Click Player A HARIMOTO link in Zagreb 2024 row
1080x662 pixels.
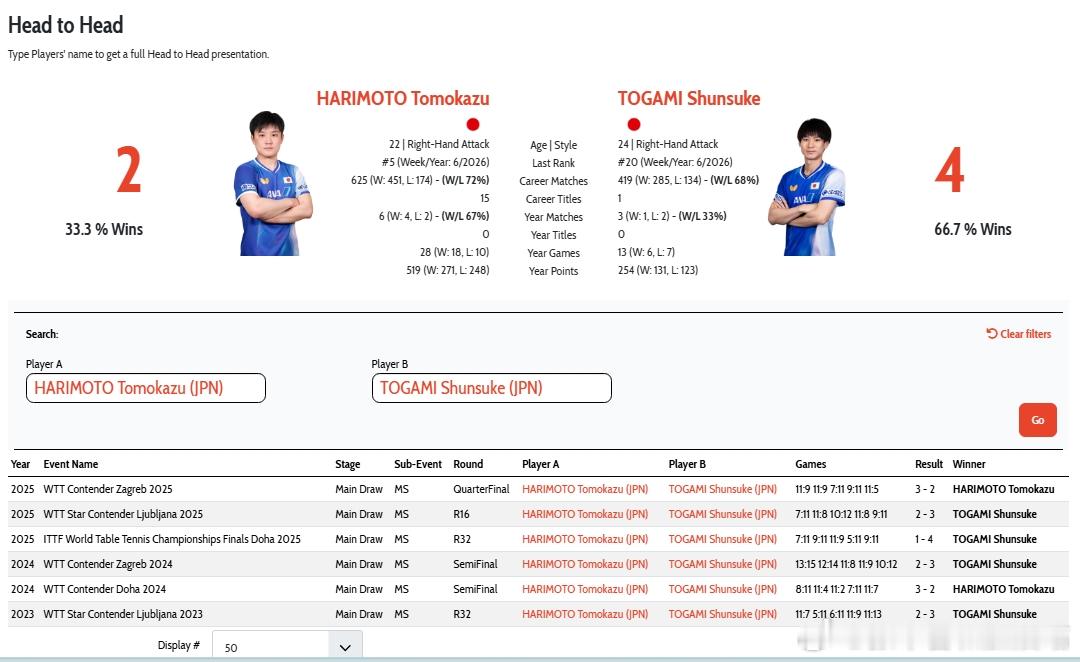(585, 564)
